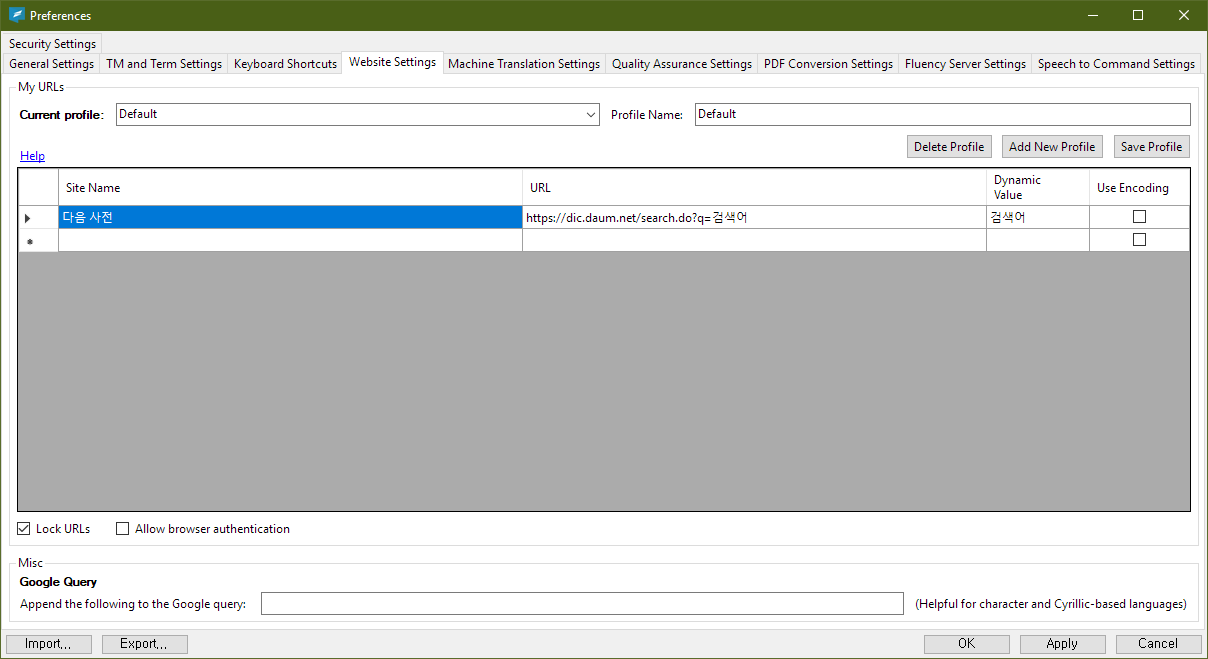
Task: Open the Quality Assurance Settings tab
Action: pyautogui.click(x=681, y=64)
